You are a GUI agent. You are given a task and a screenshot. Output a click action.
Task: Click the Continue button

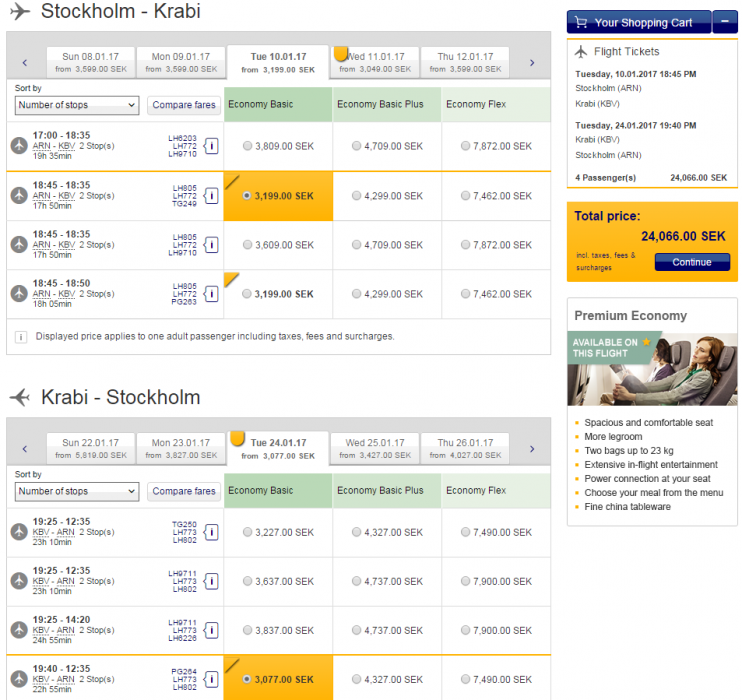(x=692, y=262)
